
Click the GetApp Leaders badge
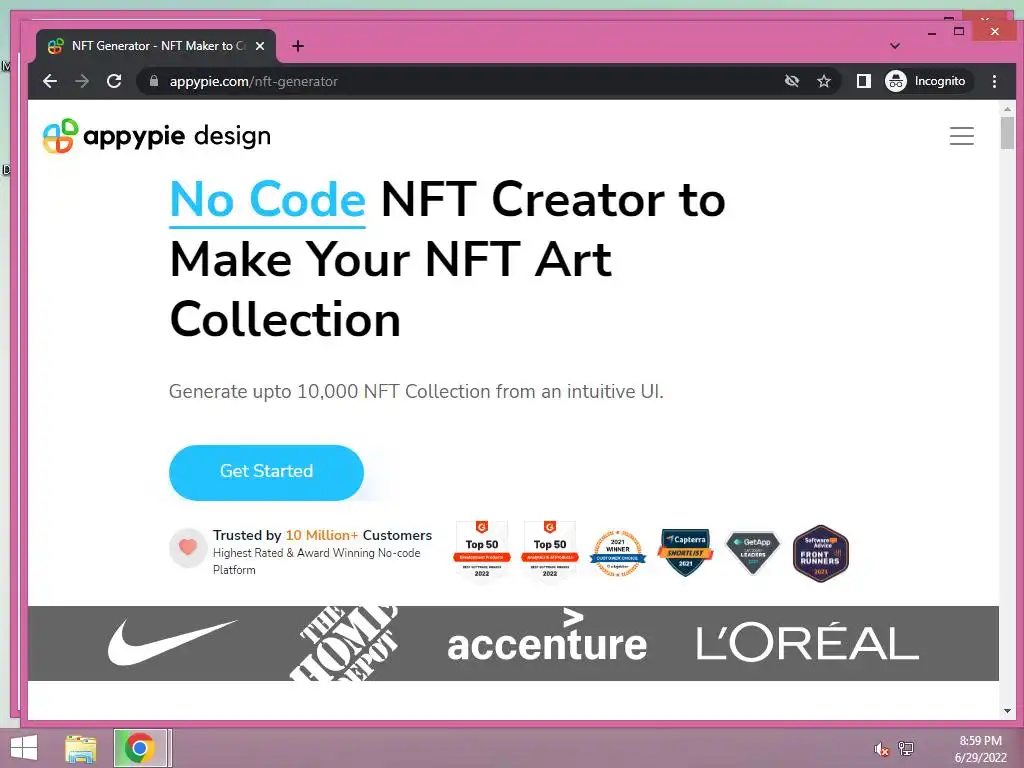(x=753, y=552)
